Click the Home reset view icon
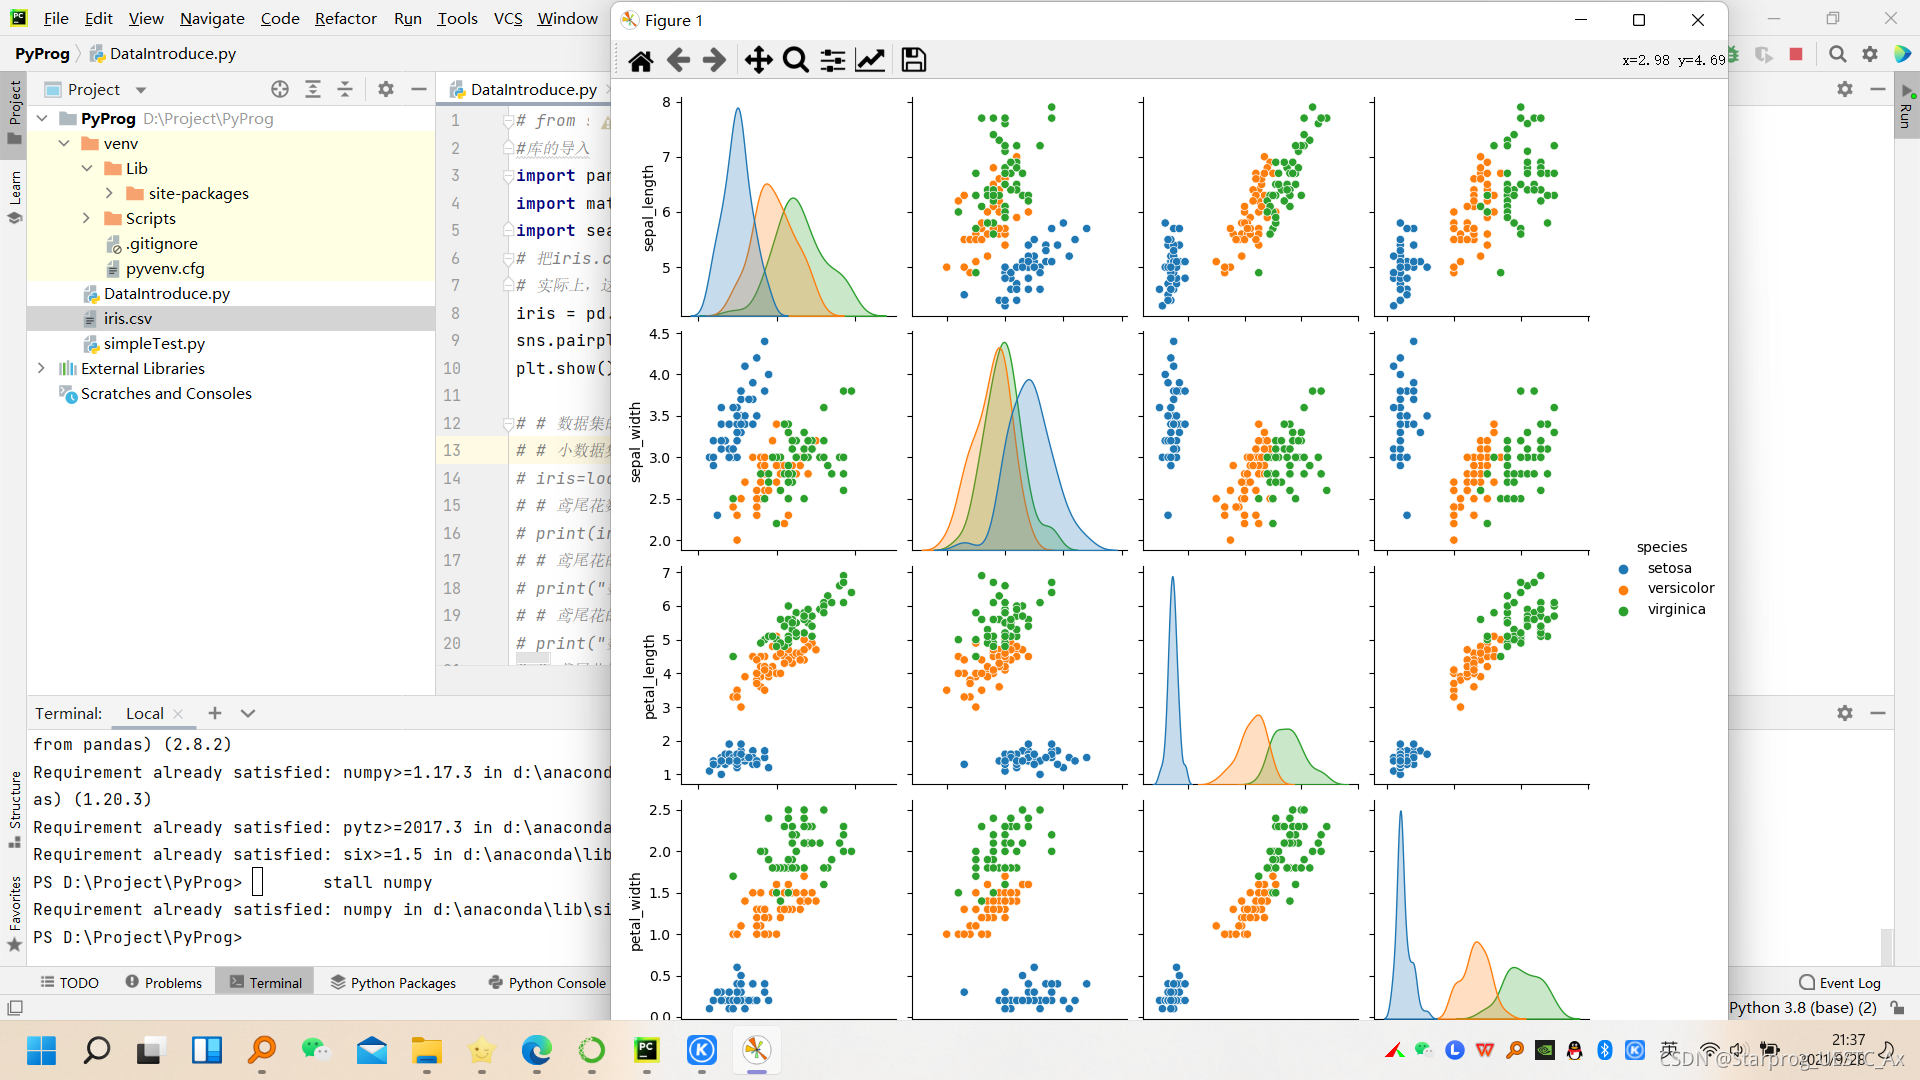The height and width of the screenshot is (1080, 1920). tap(641, 60)
